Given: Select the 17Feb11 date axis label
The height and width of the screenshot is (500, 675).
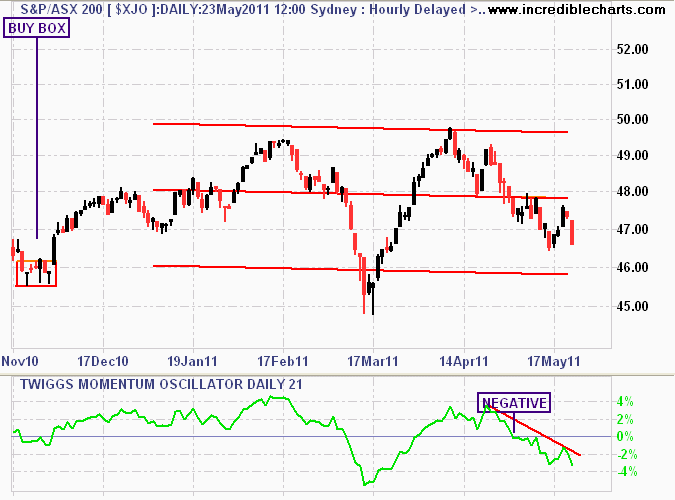Looking at the screenshot, I should [x=283, y=361].
